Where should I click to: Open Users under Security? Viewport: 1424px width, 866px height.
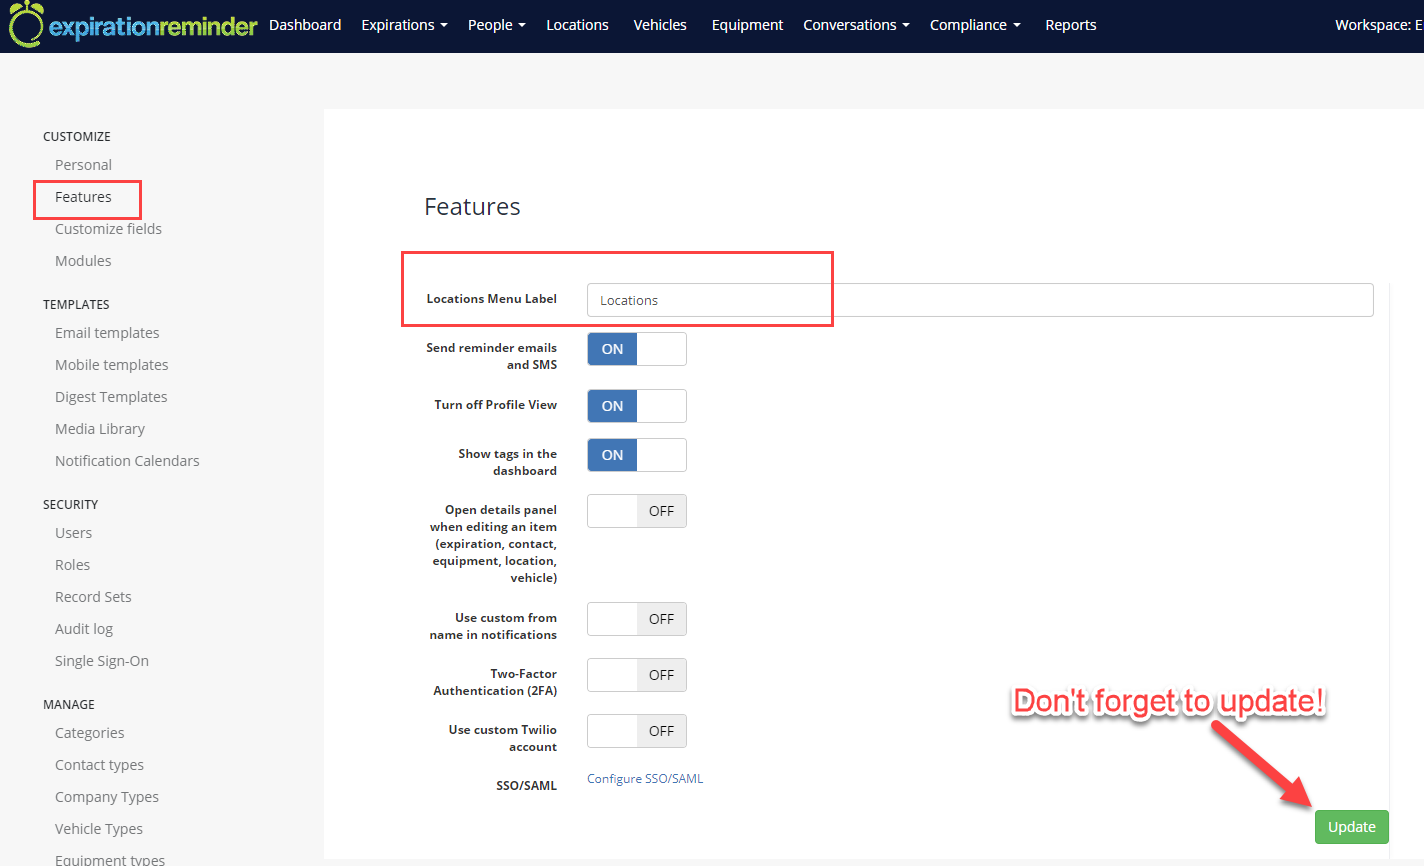pos(73,533)
